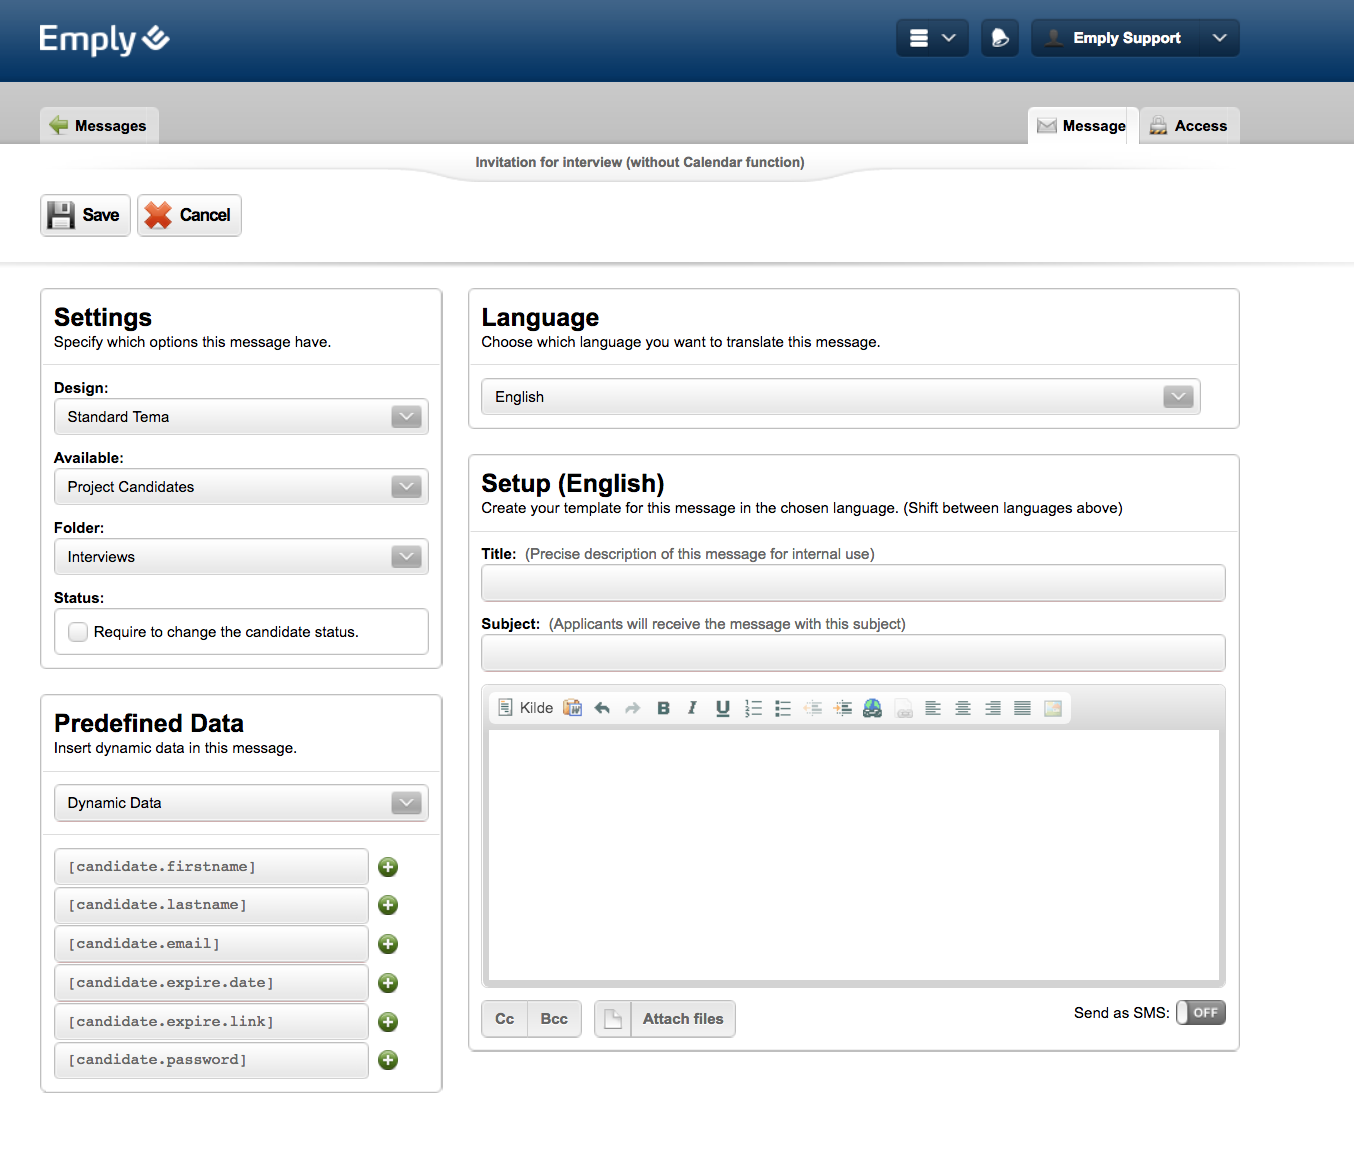1354x1151 pixels.
Task: Click the Cc button
Action: tap(505, 1019)
